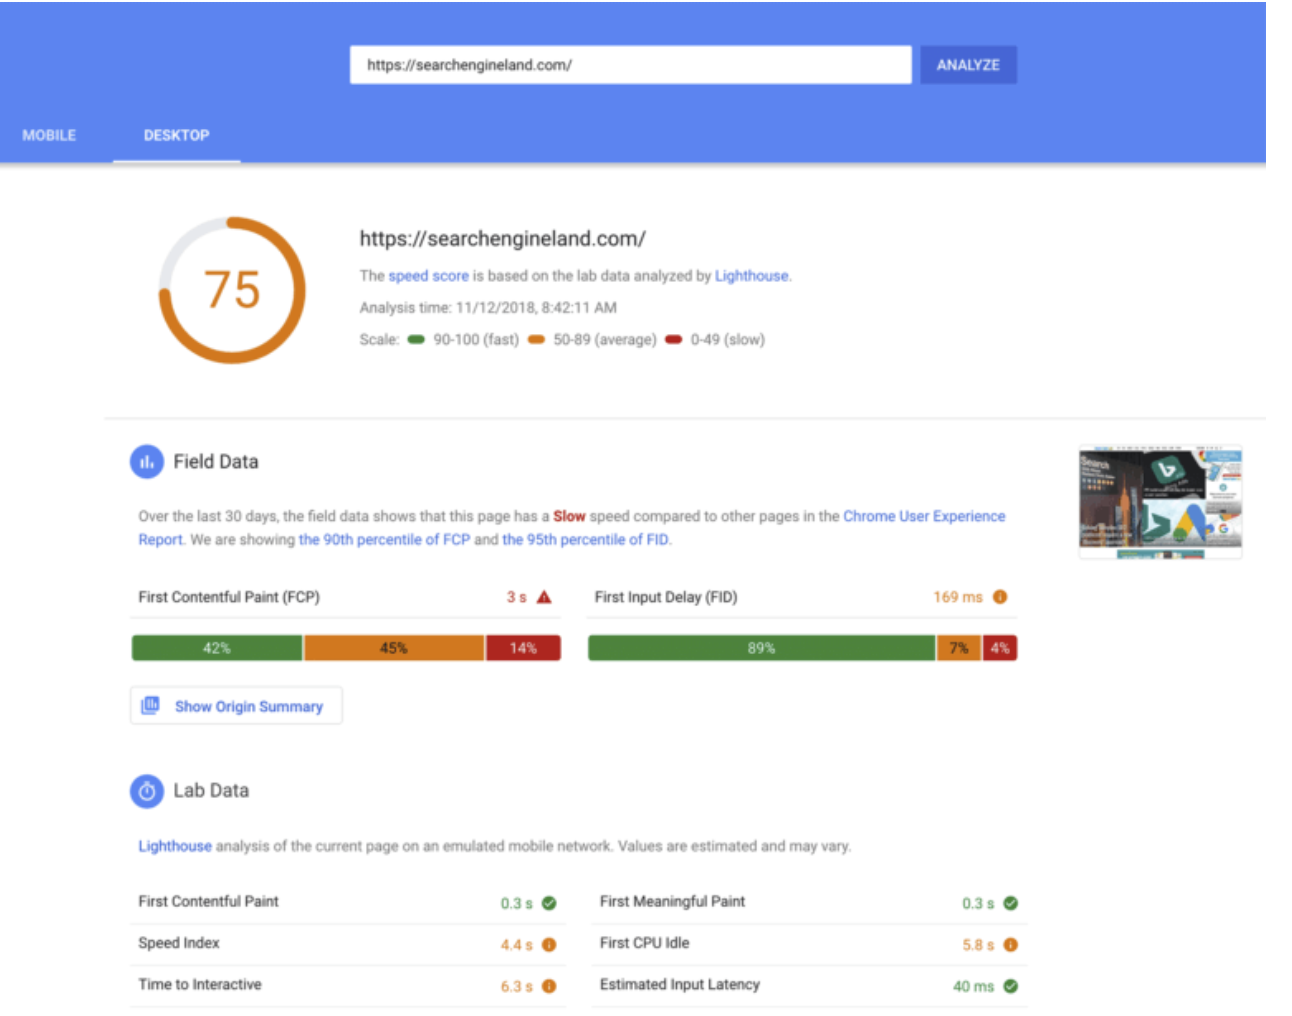Screen dimensions: 1292x1016
Task: Click the orange info icon next to 169 ms
Action: (1000, 597)
